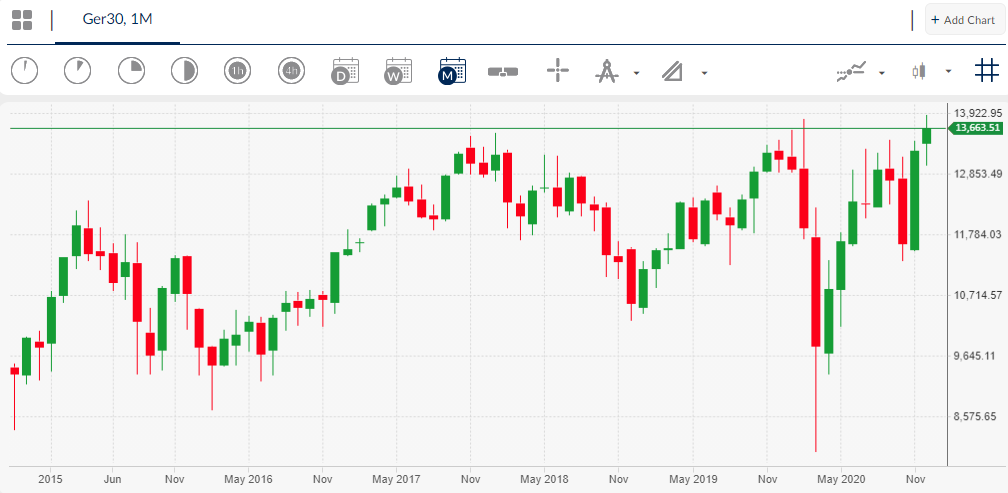
Task: Select the candlestick chart type icon
Action: pyautogui.click(x=920, y=71)
